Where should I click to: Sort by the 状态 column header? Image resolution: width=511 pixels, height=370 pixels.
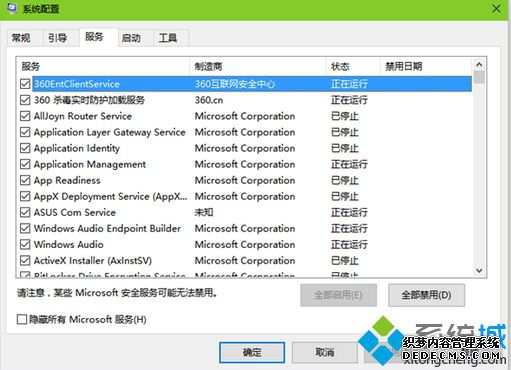pos(353,66)
